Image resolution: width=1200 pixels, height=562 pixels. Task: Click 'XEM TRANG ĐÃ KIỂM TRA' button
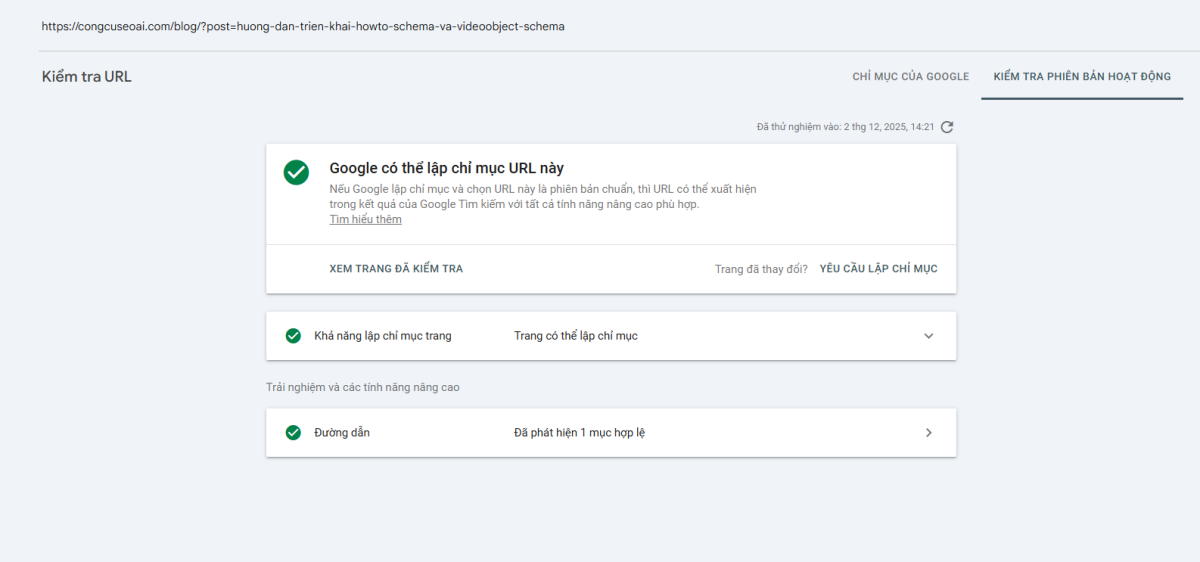pyautogui.click(x=396, y=269)
